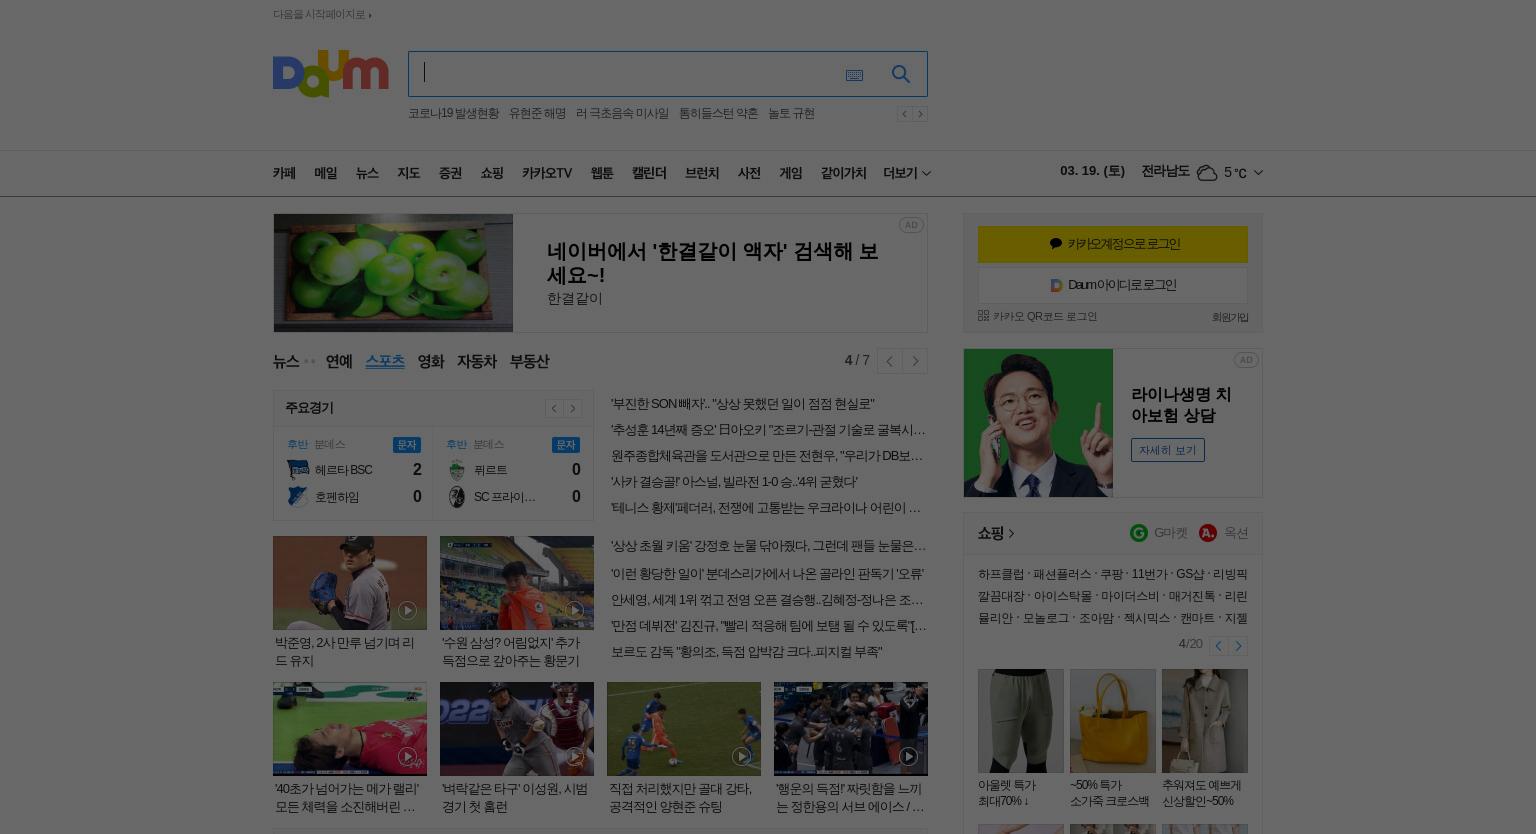Click the magnifier search button
The width and height of the screenshot is (1536, 834).
[901, 74]
